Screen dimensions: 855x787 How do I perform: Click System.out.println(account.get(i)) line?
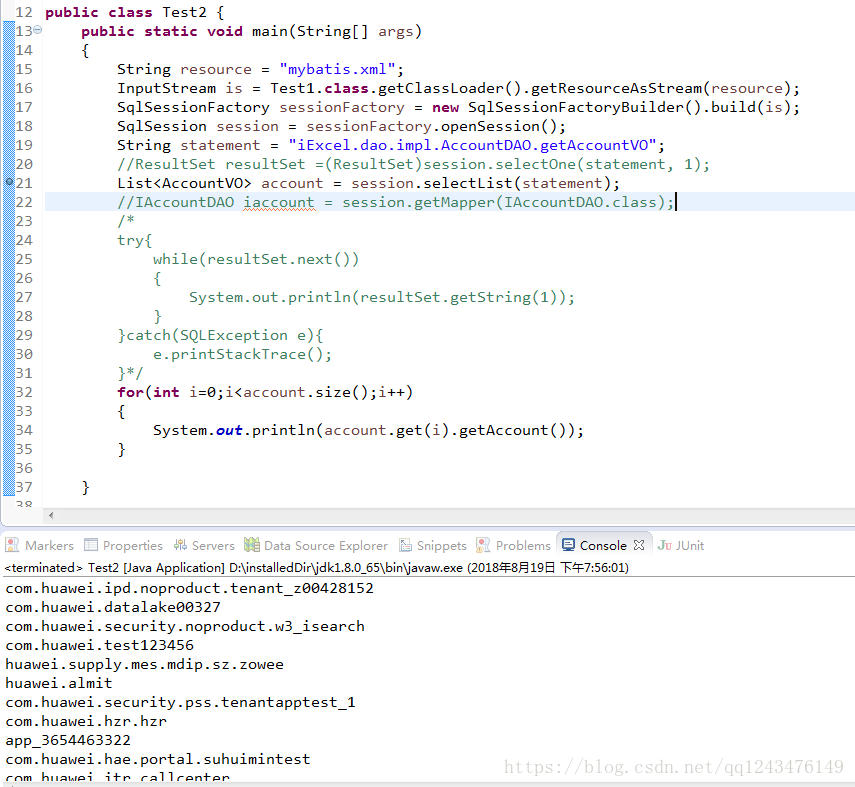pyautogui.click(x=368, y=430)
